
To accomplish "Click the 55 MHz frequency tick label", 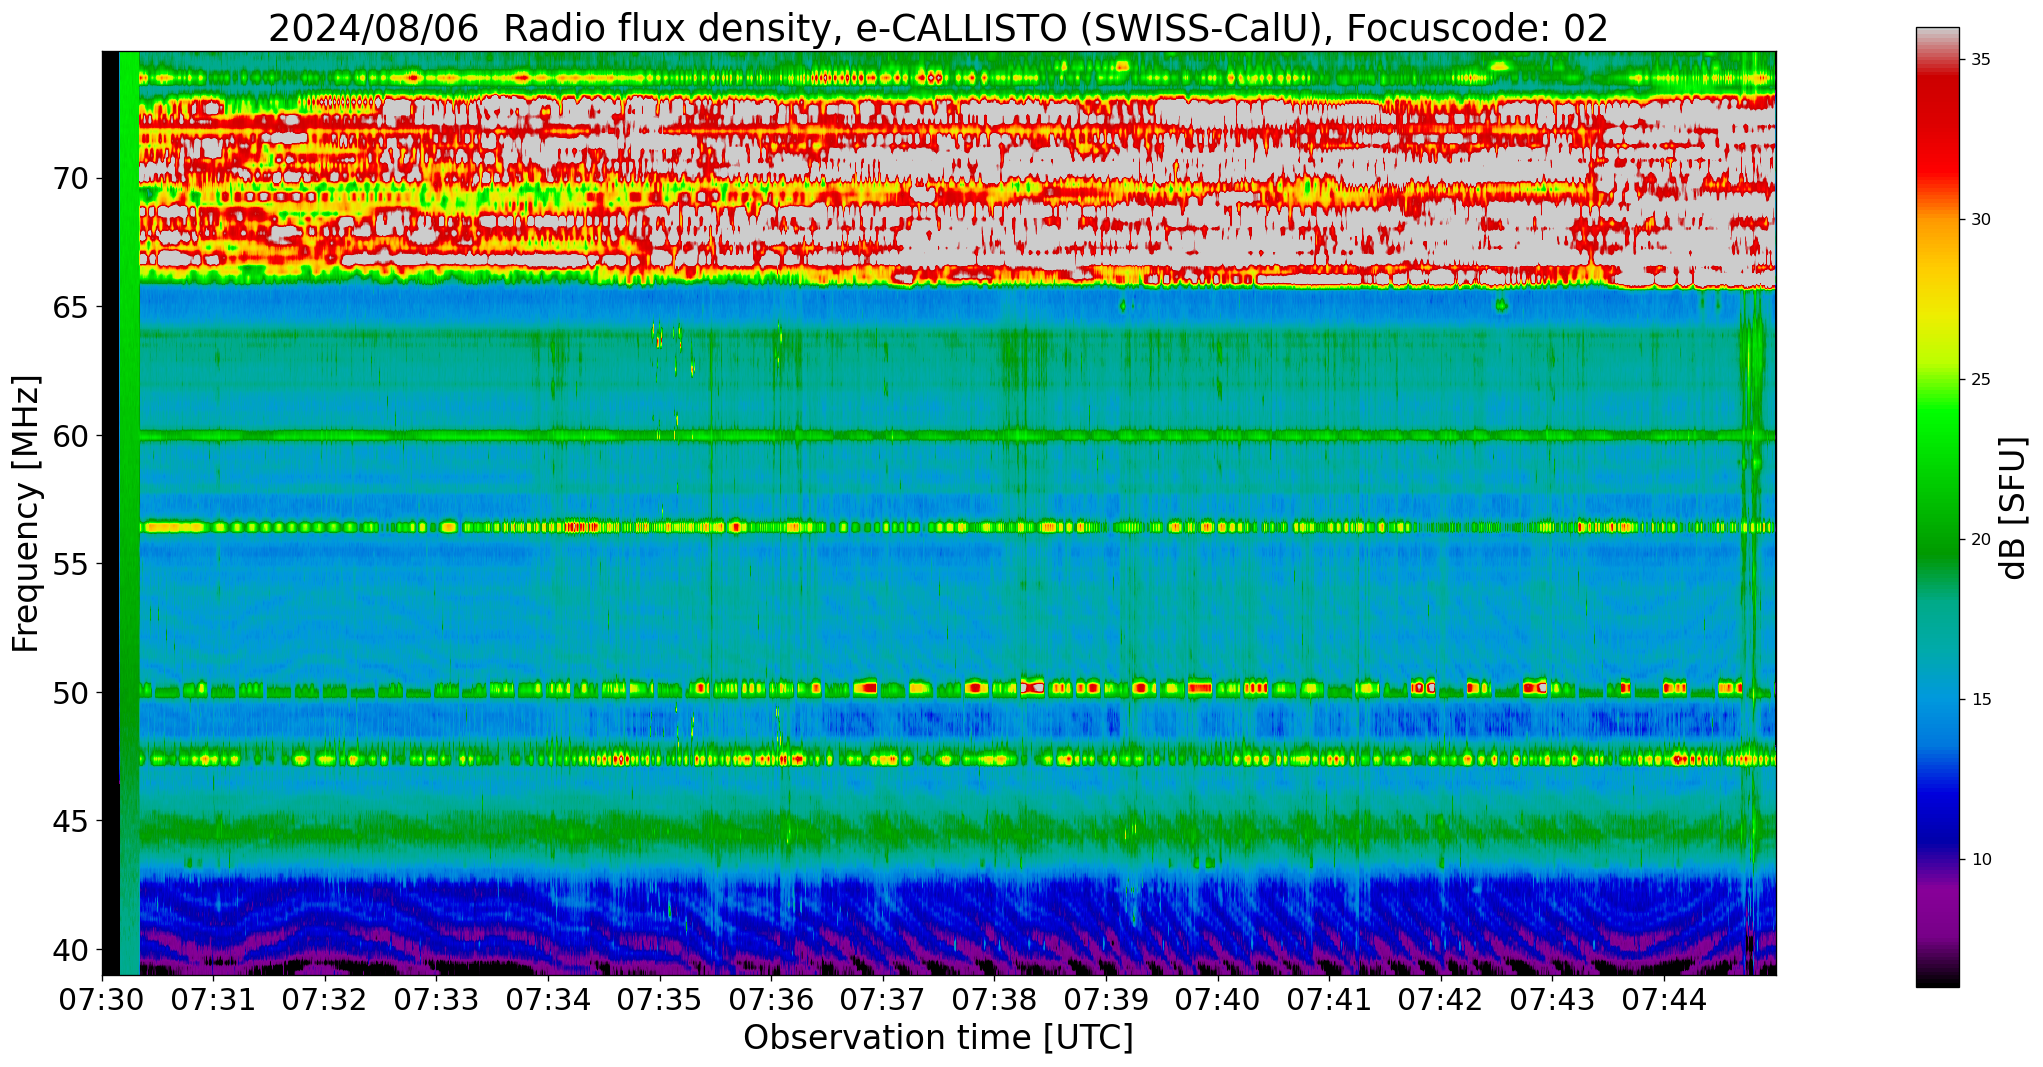I will point(71,564).
